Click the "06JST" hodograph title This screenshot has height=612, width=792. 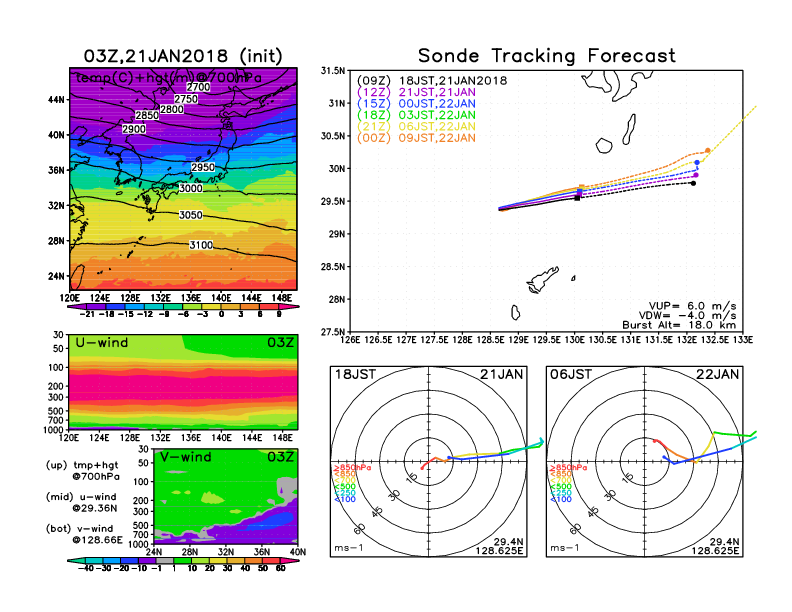click(x=571, y=374)
